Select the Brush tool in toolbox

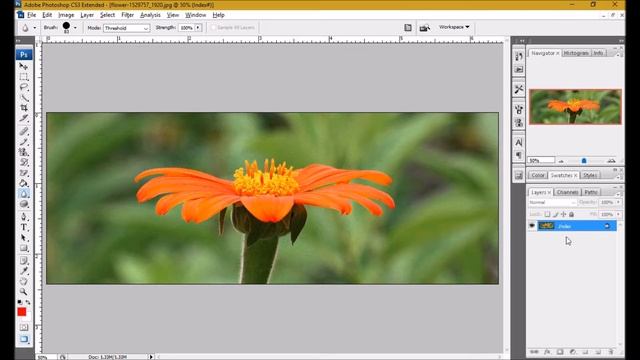(x=24, y=142)
